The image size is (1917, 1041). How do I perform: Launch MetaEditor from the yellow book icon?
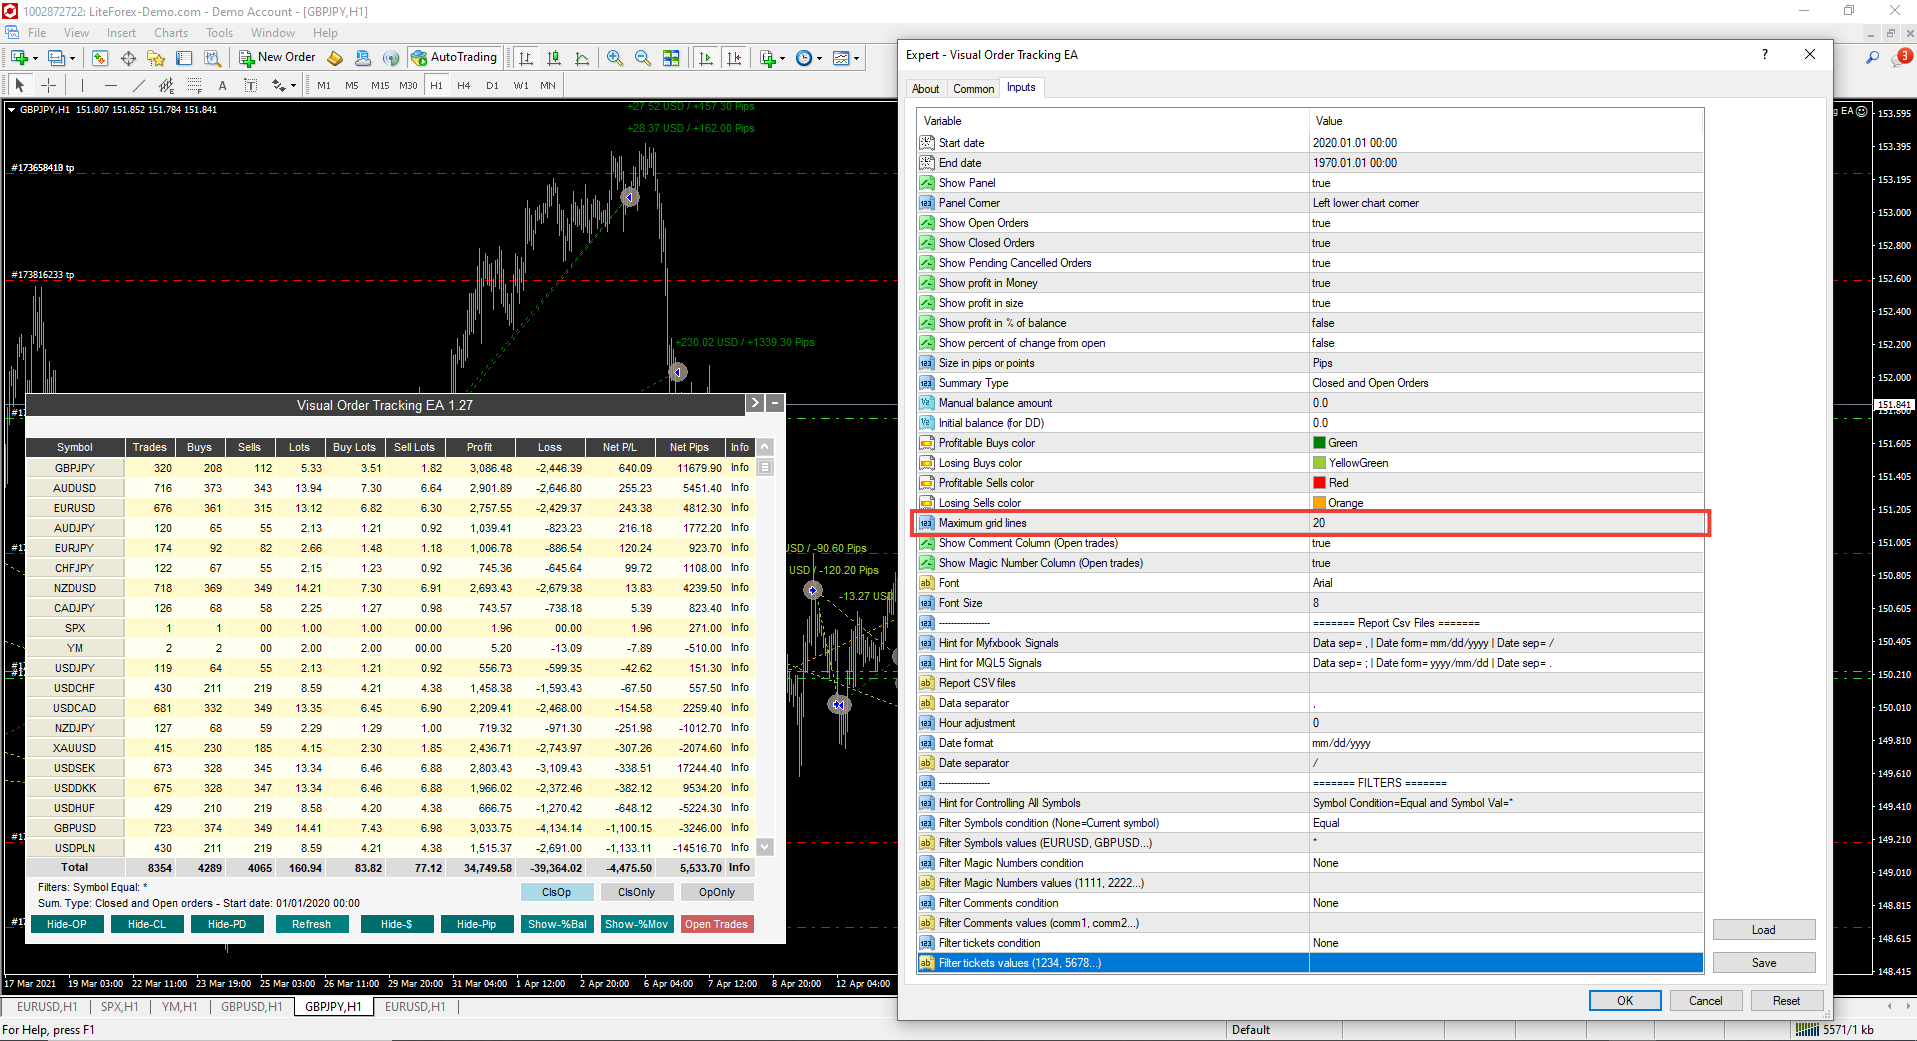[x=336, y=58]
